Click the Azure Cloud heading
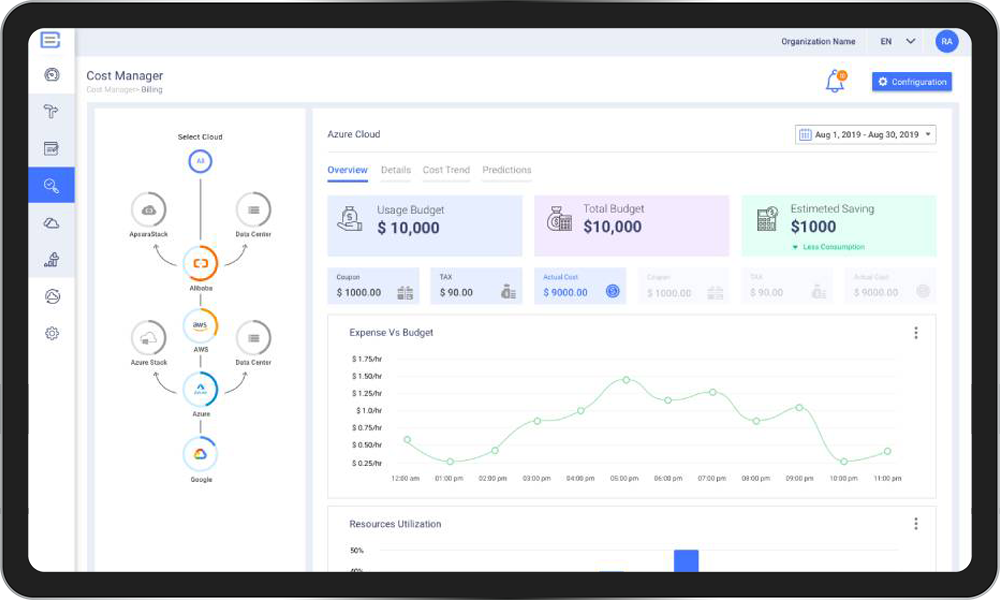Viewport: 1000px width, 600px height. (x=354, y=135)
